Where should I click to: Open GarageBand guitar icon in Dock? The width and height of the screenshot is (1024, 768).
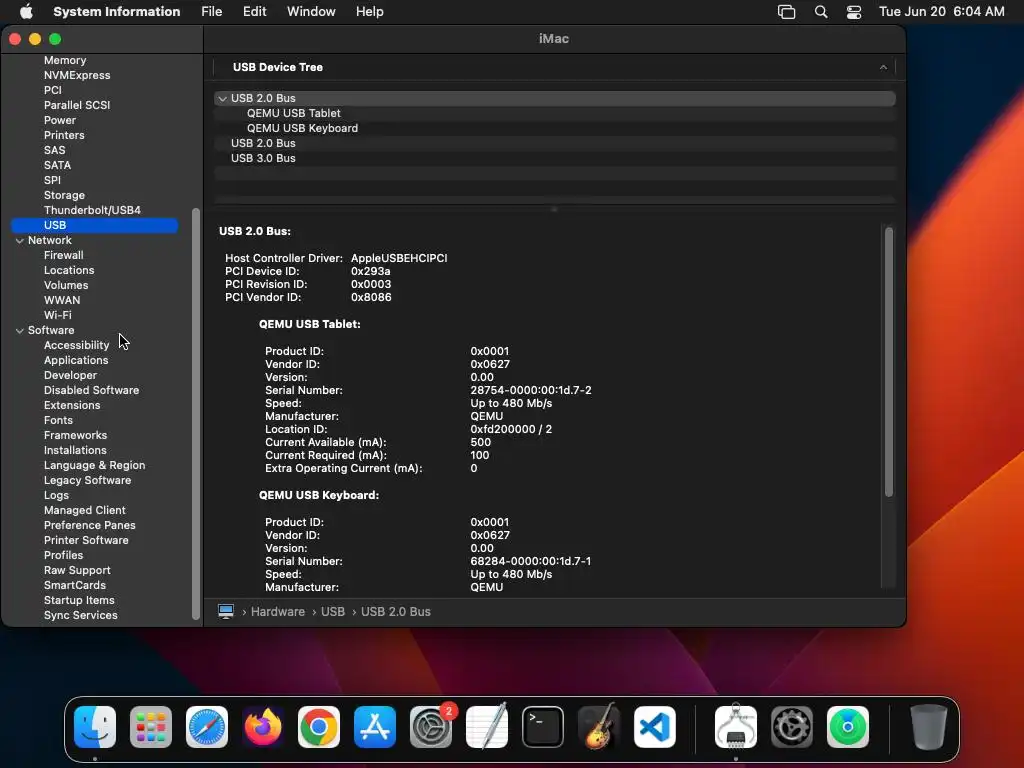point(599,727)
